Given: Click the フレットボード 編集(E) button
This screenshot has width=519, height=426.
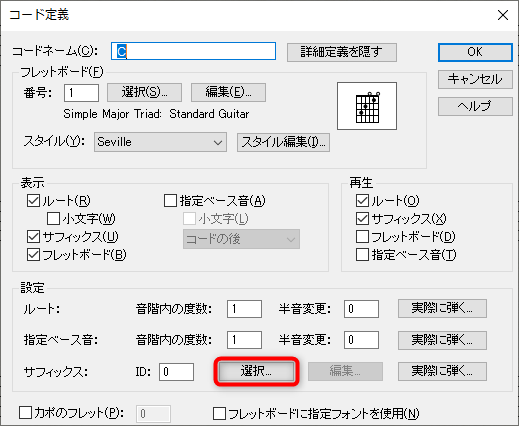Looking at the screenshot, I should point(228,92).
